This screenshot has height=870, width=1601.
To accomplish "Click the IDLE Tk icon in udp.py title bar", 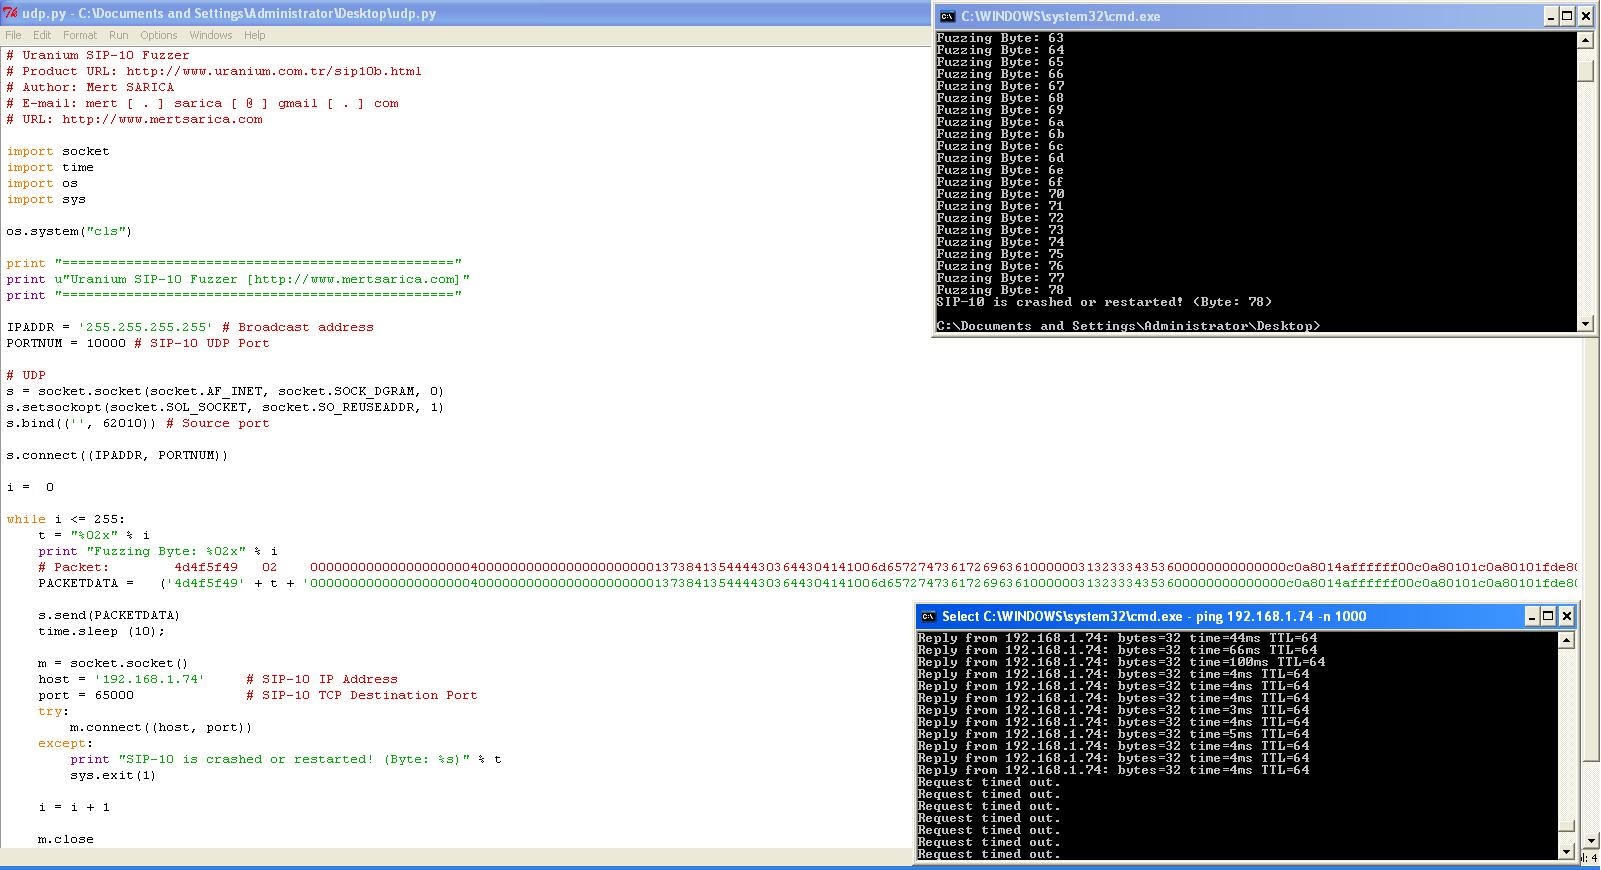I will click(11, 13).
